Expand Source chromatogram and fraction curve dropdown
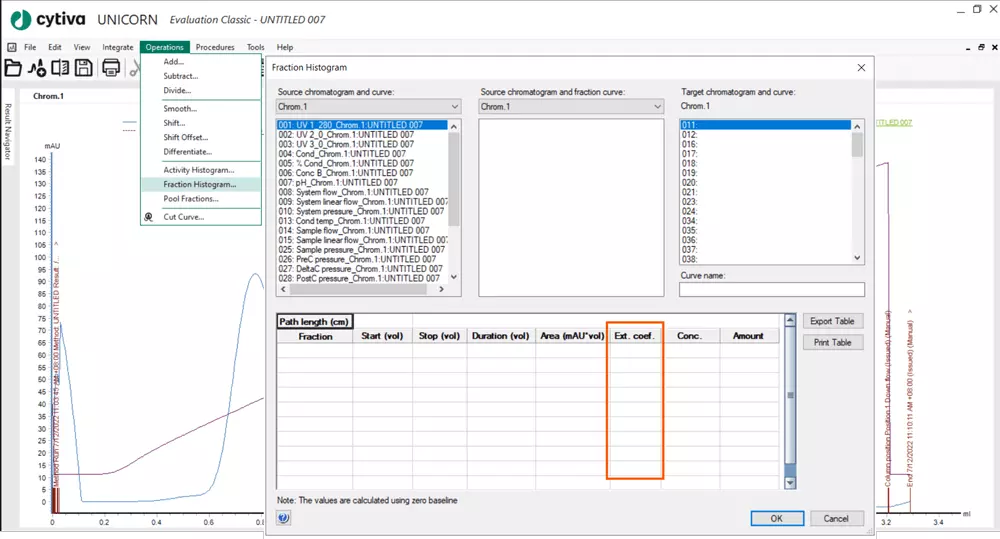 pos(657,106)
